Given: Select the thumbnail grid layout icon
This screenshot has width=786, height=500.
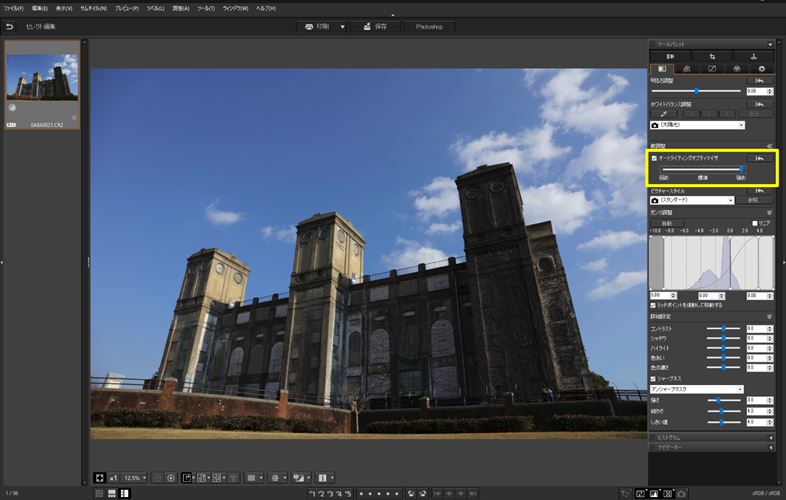Looking at the screenshot, I should pyautogui.click(x=99, y=493).
